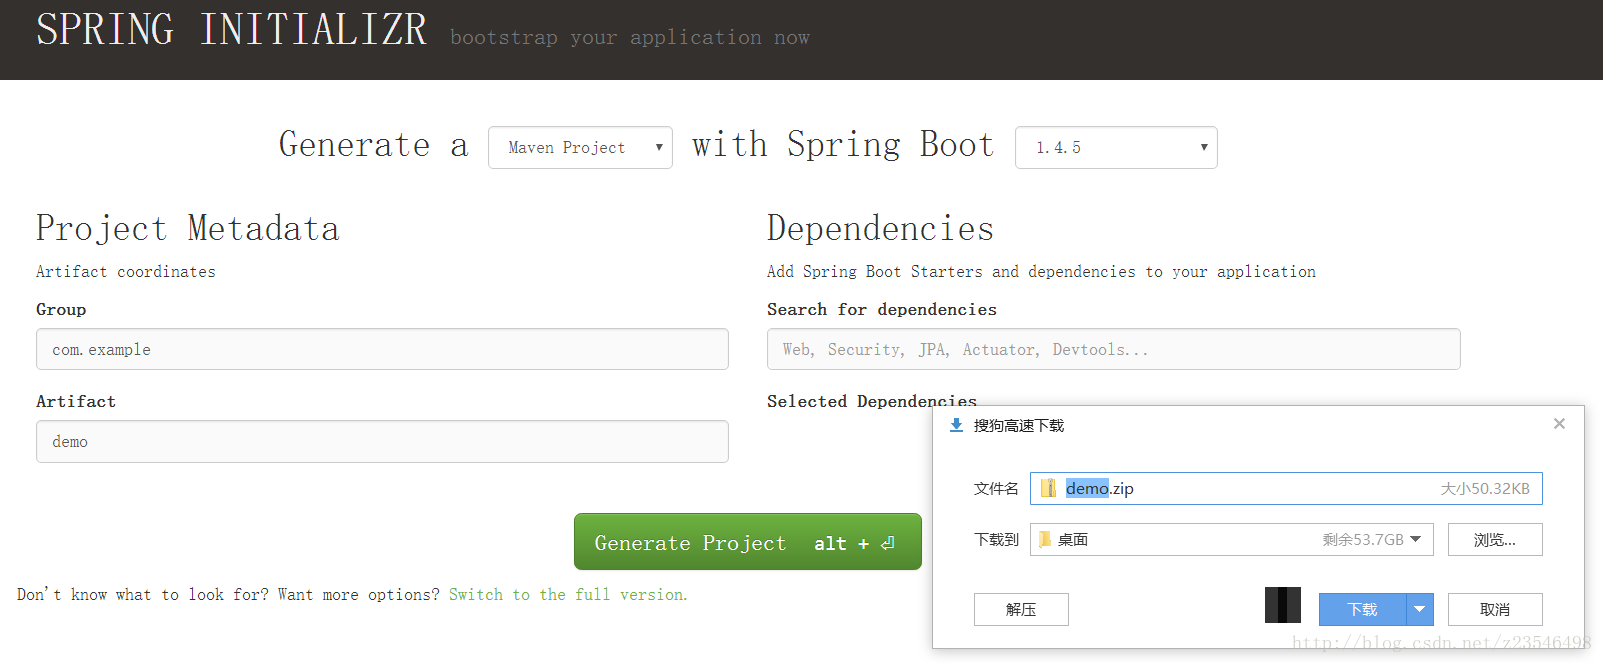Click the Selected Dependencies label

872,401
